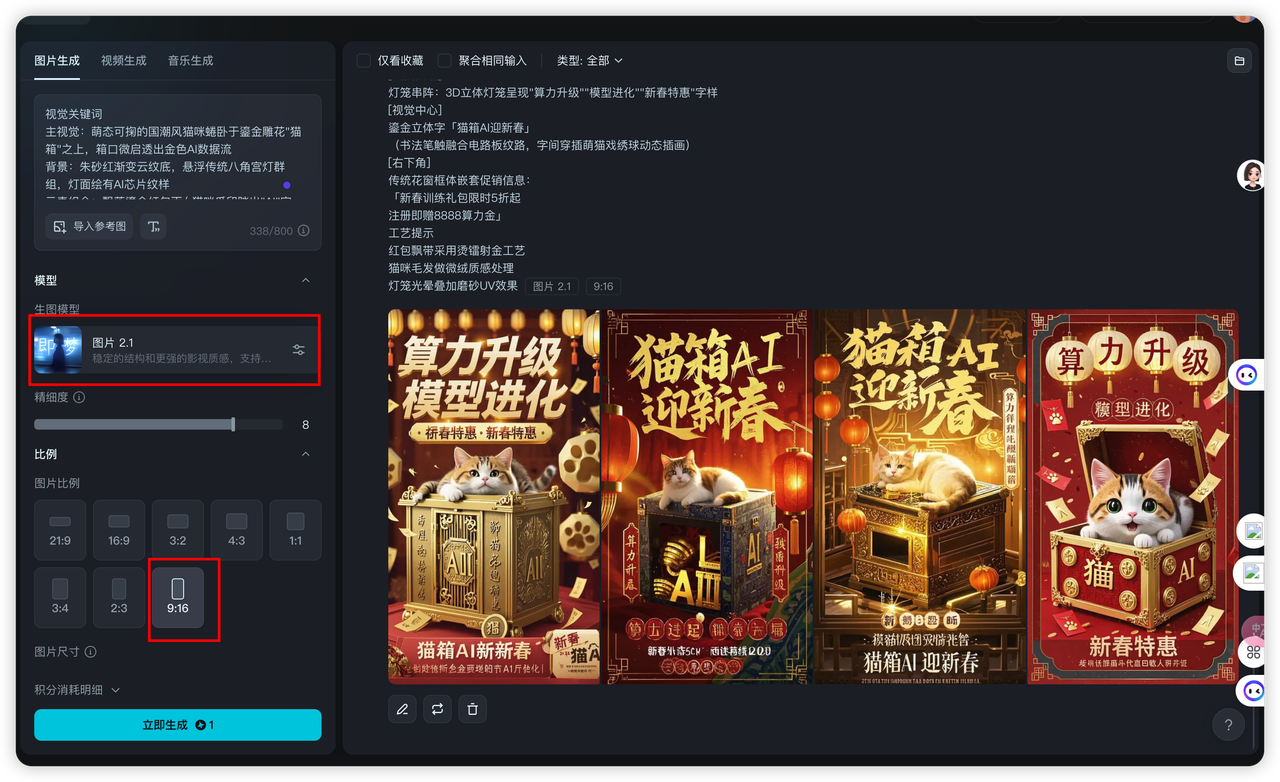The image size is (1280, 782).
Task: Select the 16:9 aspect ratio option
Action: click(119, 530)
